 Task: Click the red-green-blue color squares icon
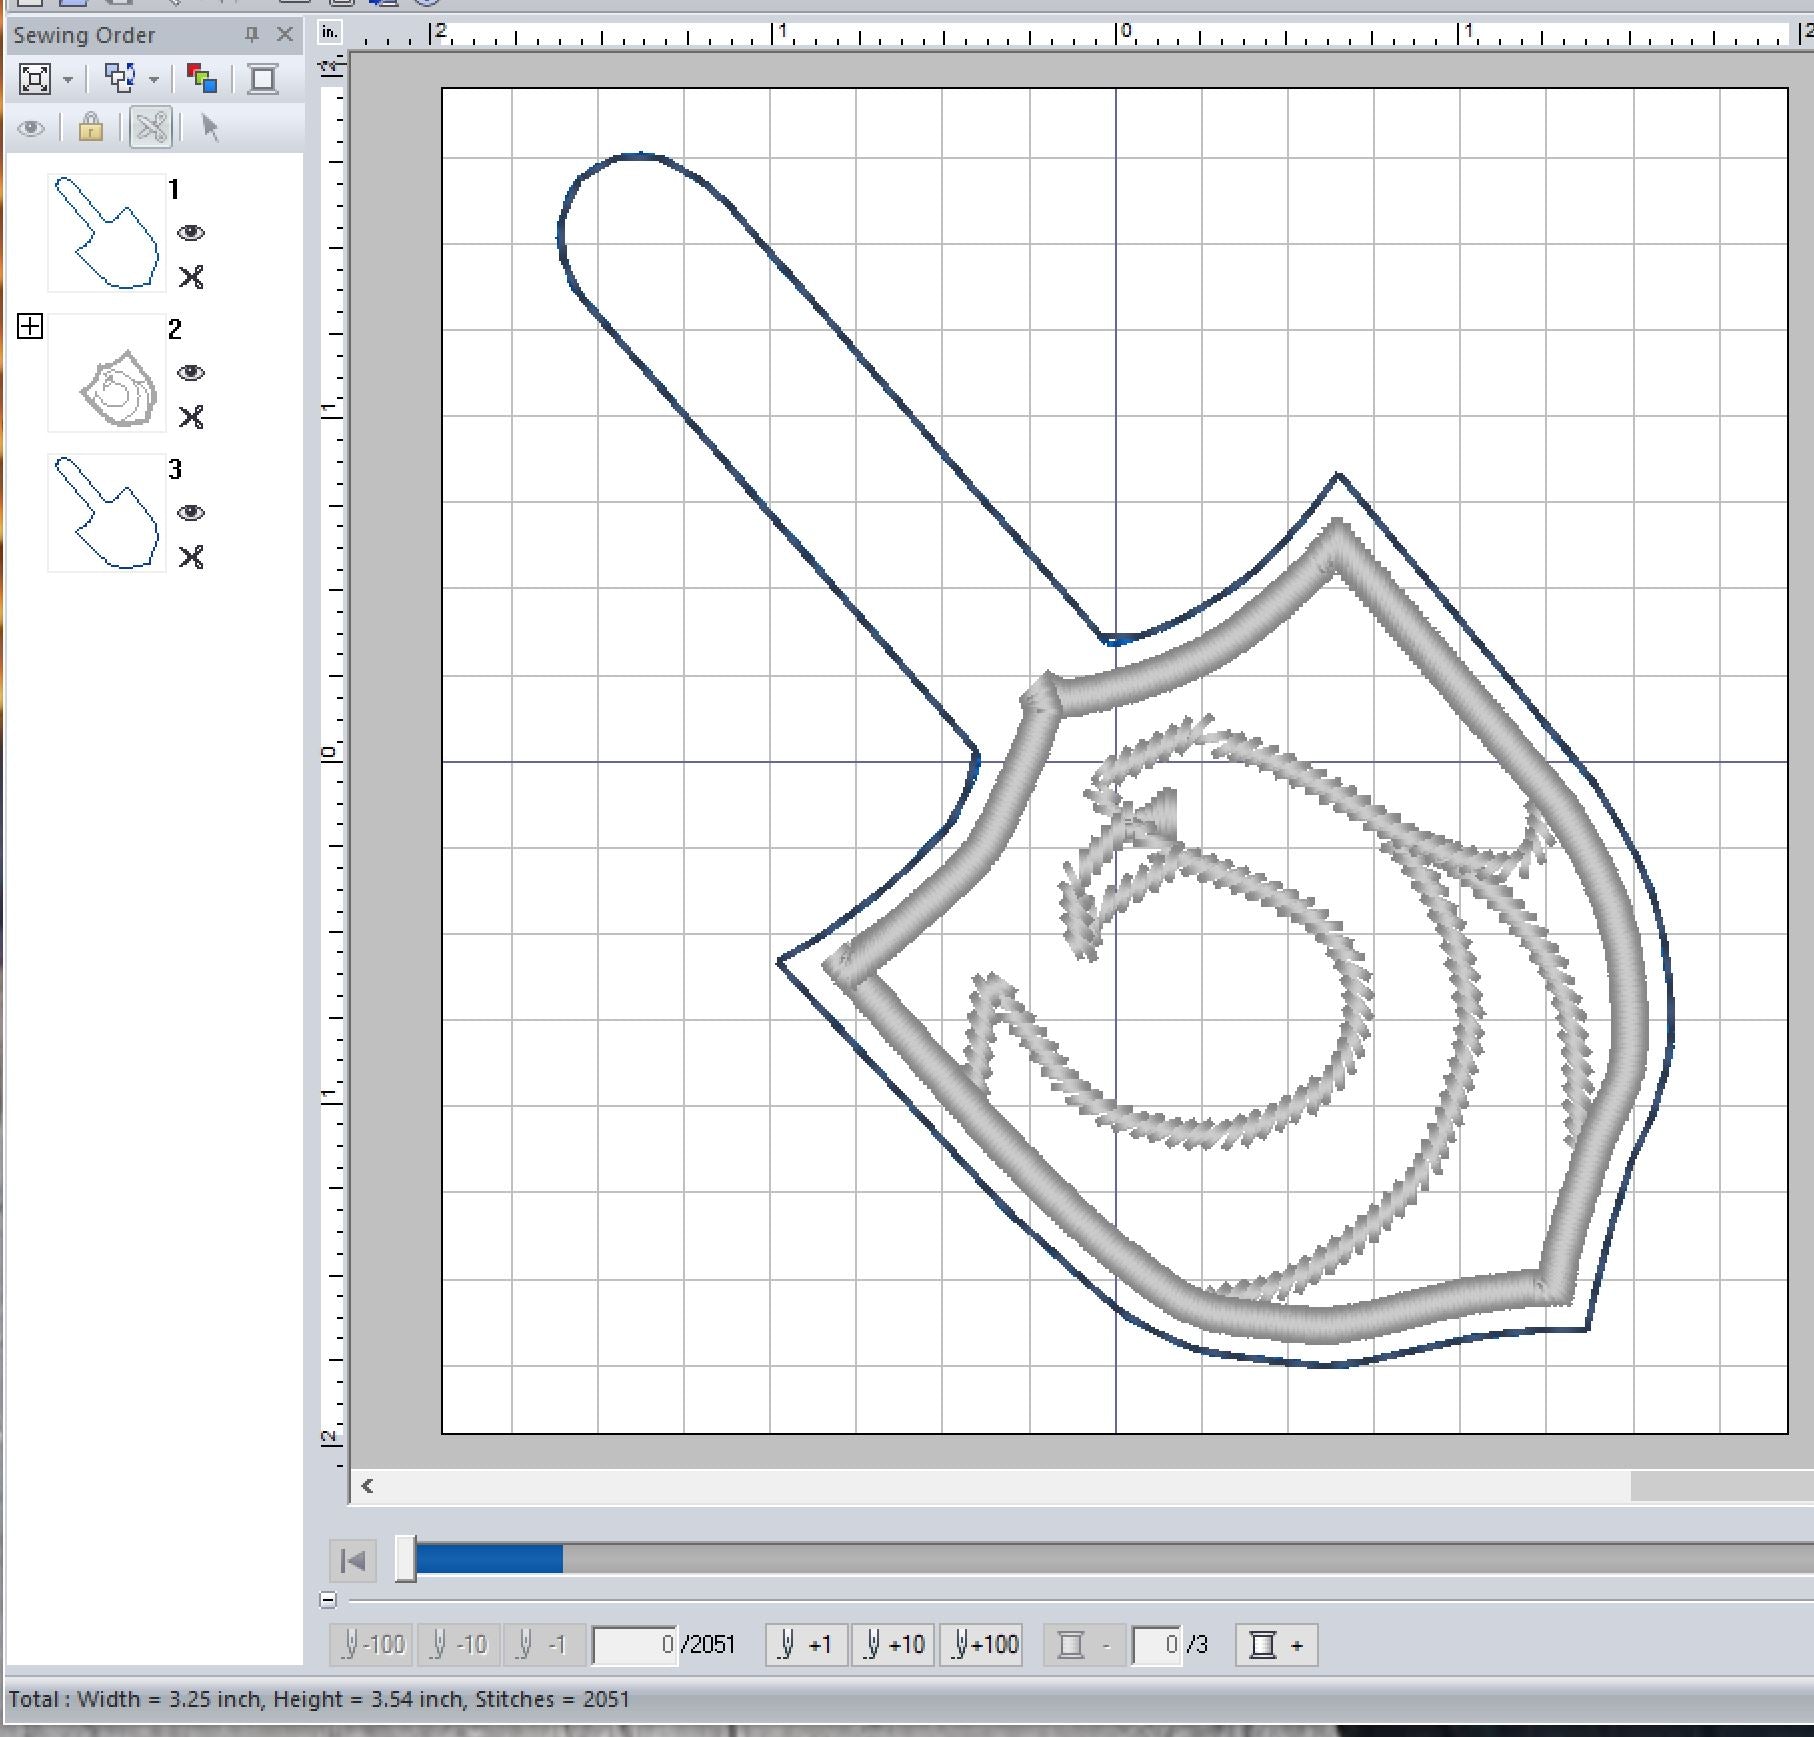[202, 79]
